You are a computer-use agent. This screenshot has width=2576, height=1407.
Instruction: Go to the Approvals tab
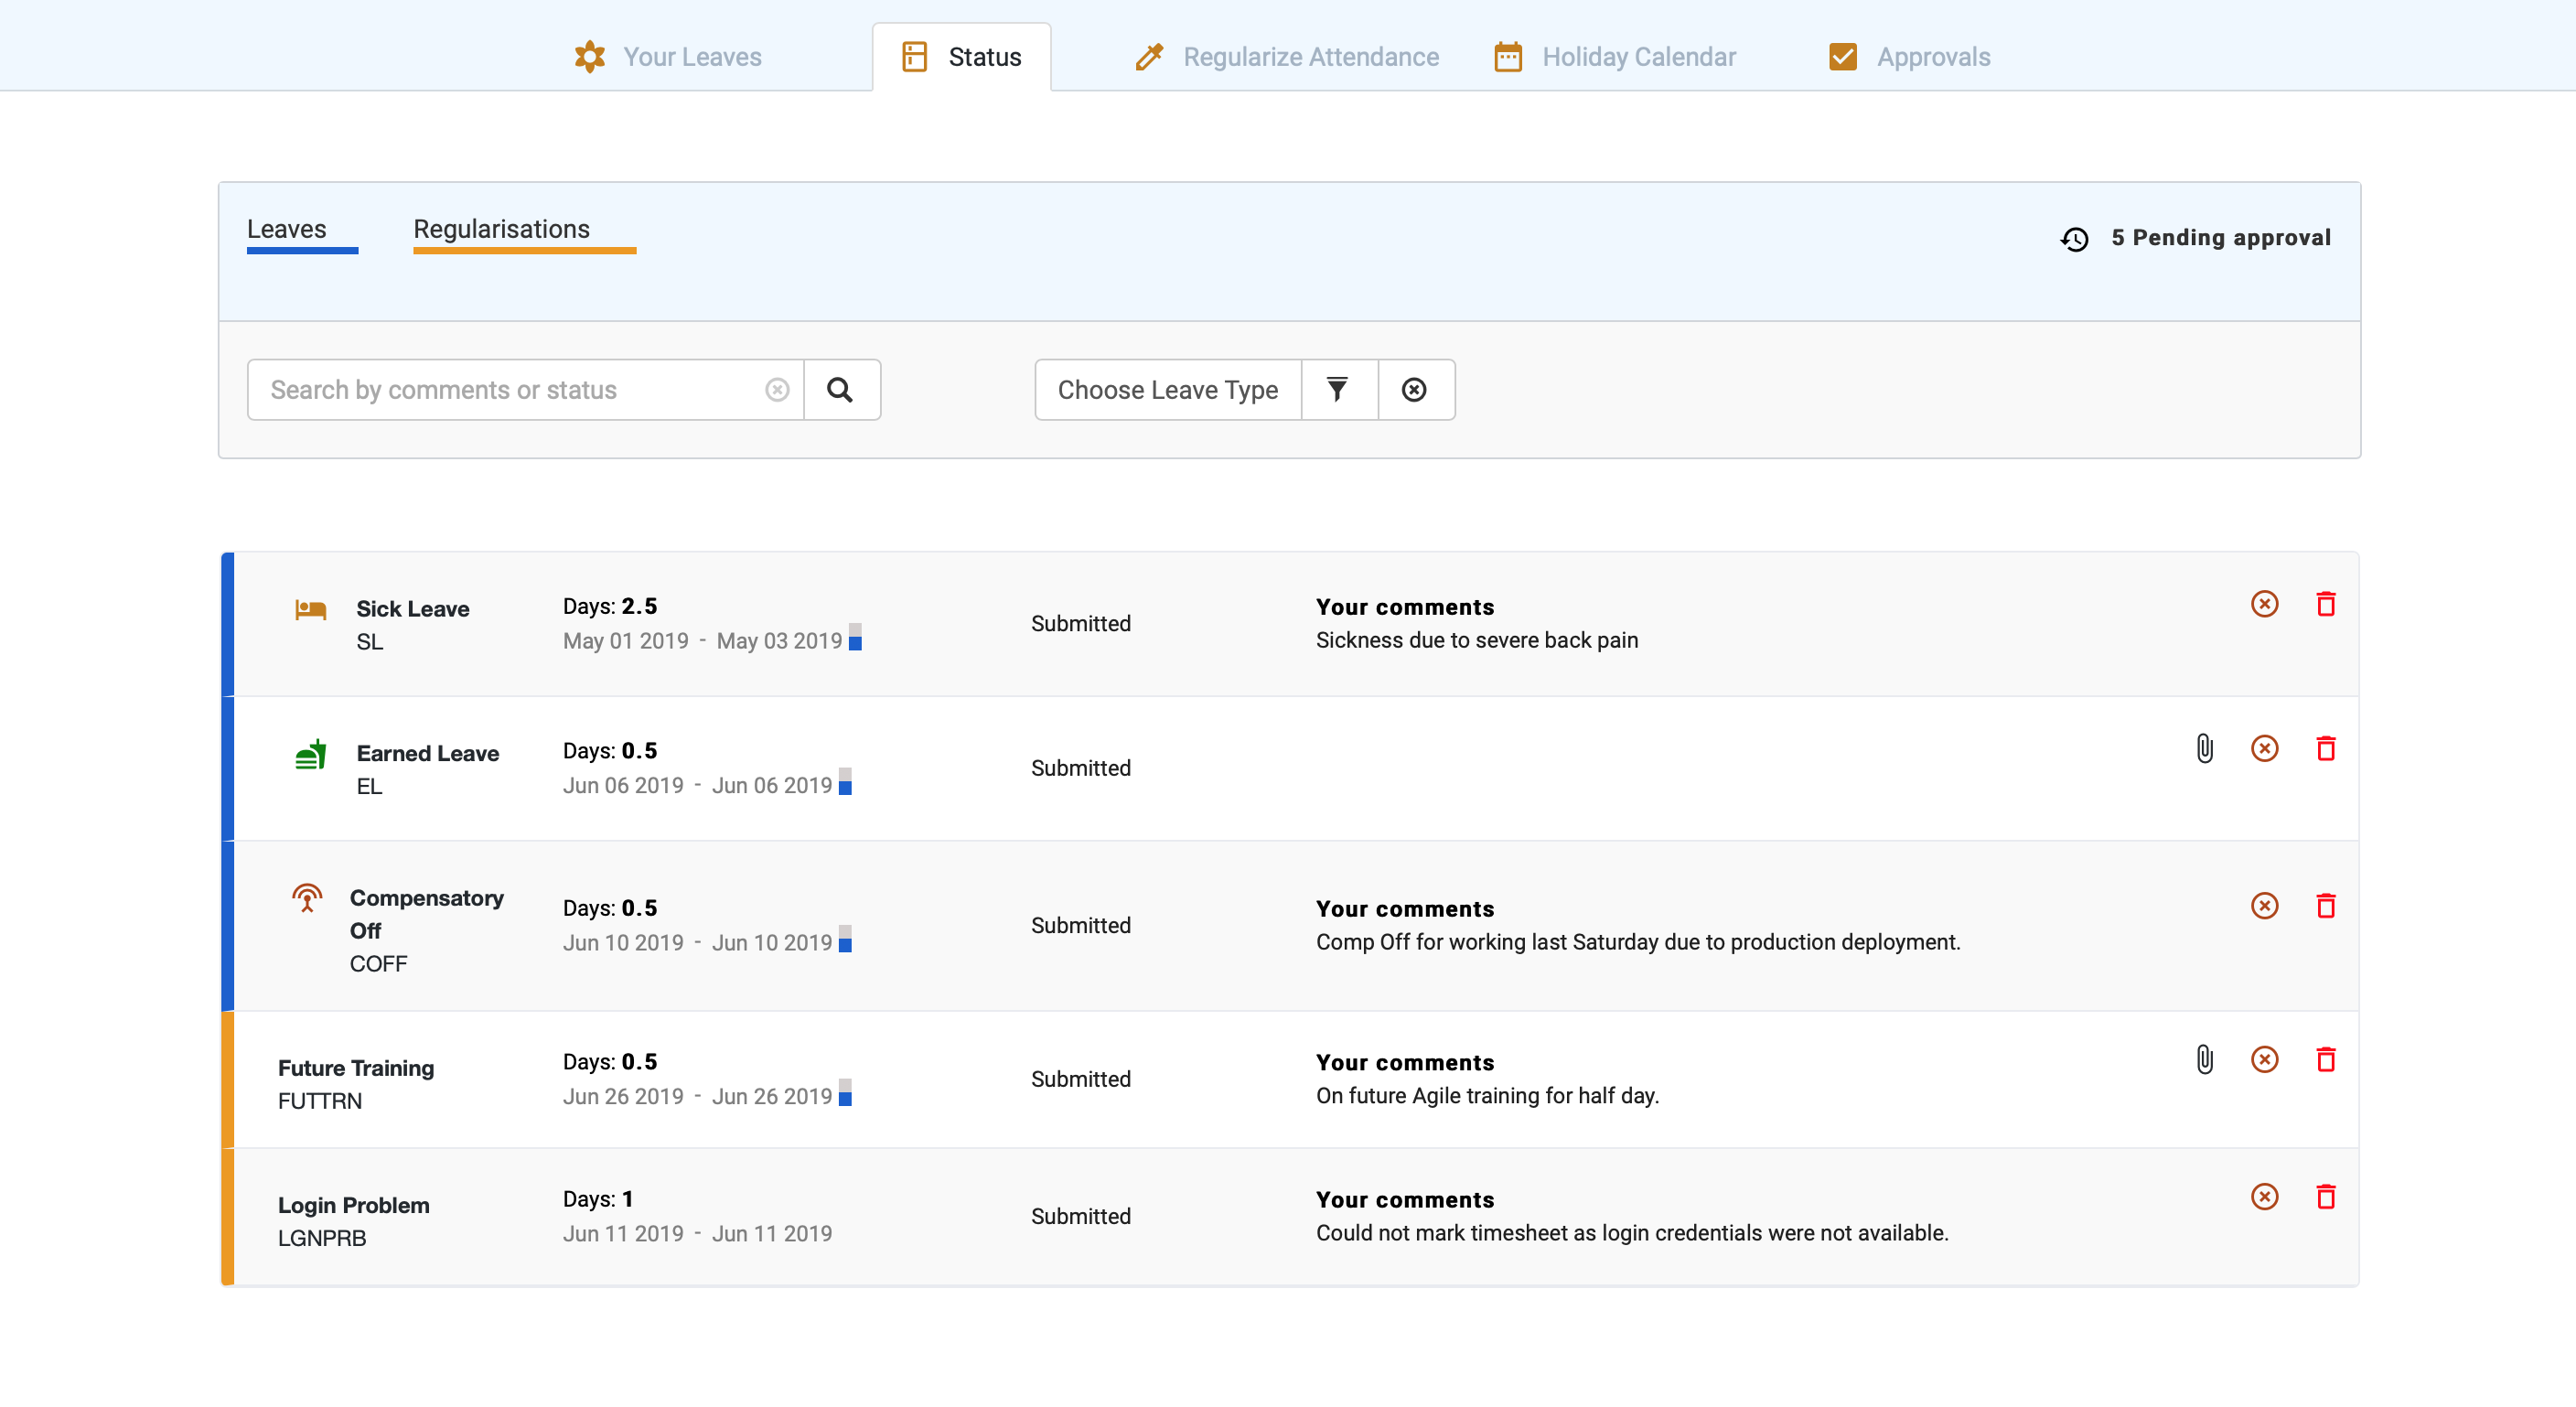[1909, 57]
